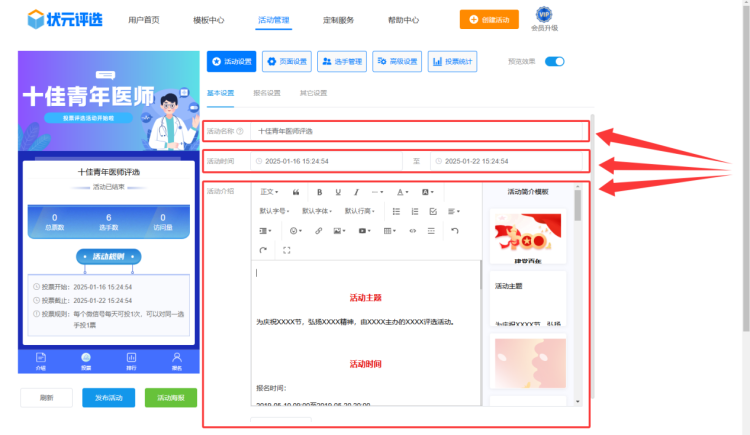Click the 发布活动 publish button

coord(108,397)
